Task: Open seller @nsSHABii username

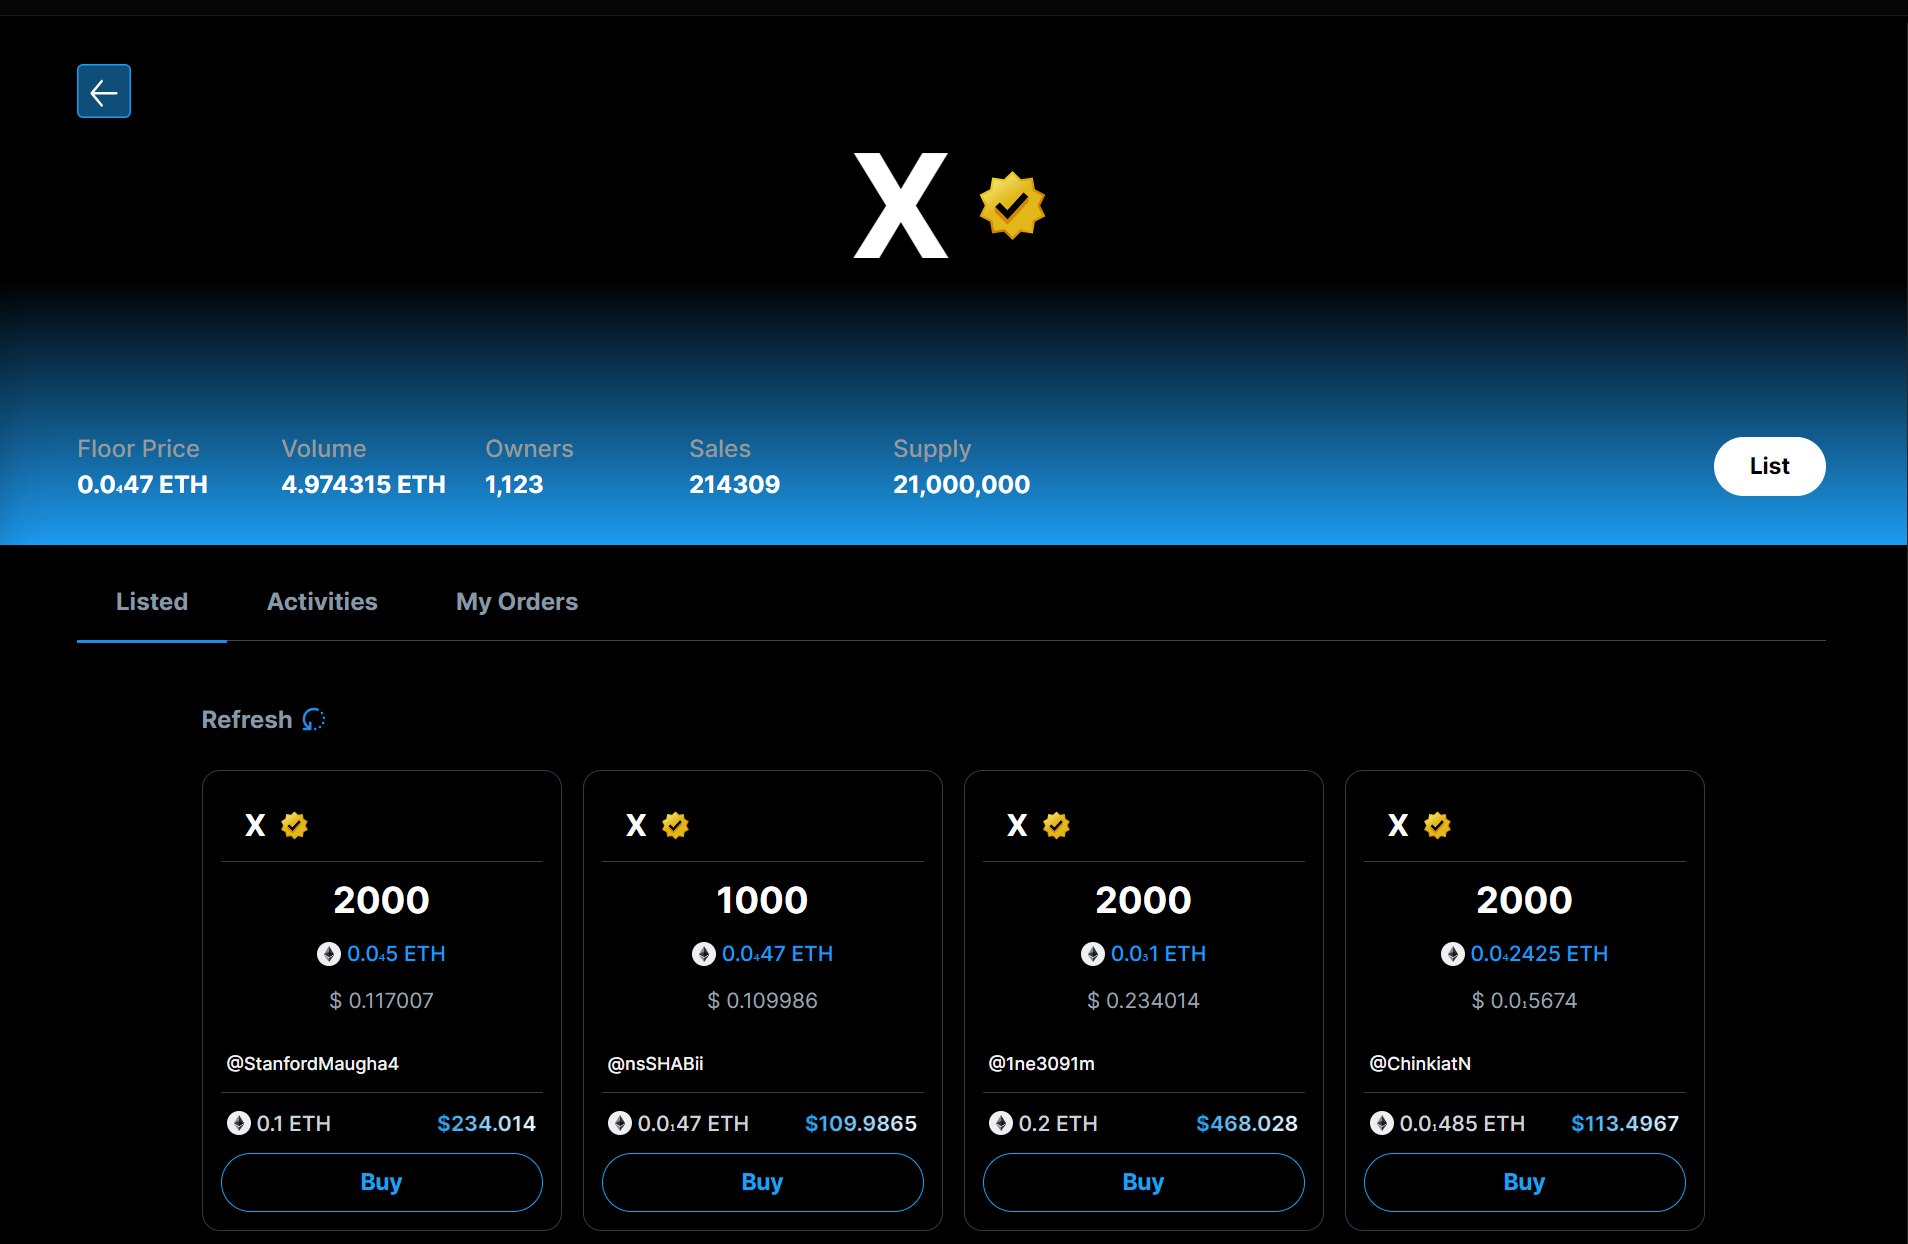Action: (x=655, y=1064)
